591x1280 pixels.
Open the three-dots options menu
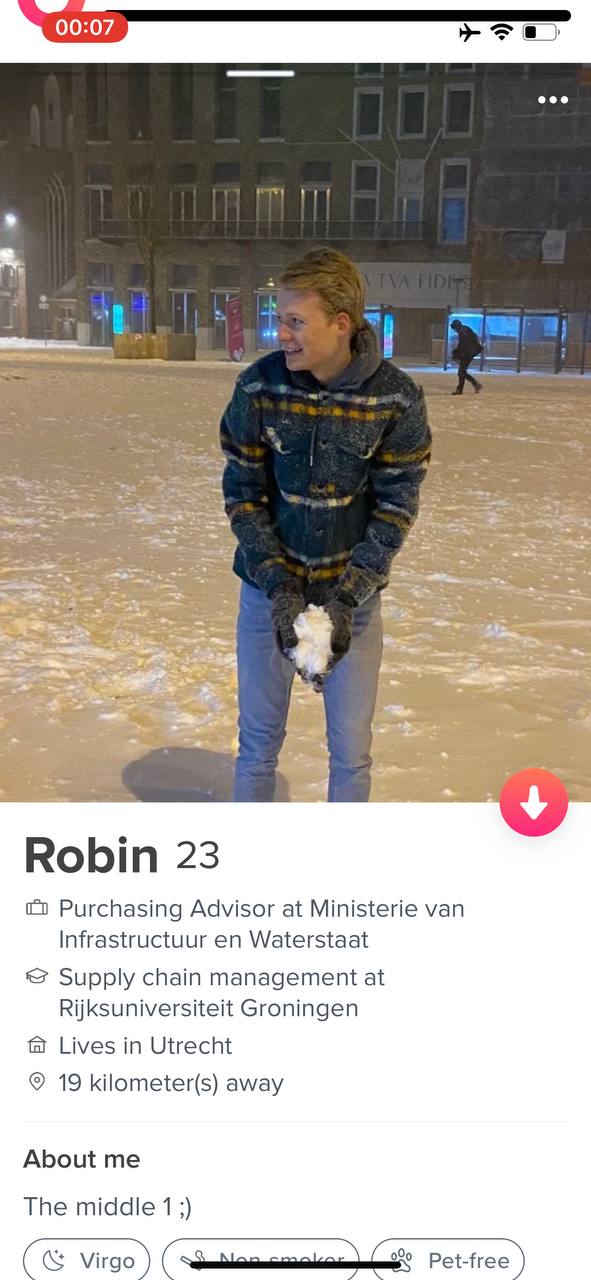pos(552,100)
